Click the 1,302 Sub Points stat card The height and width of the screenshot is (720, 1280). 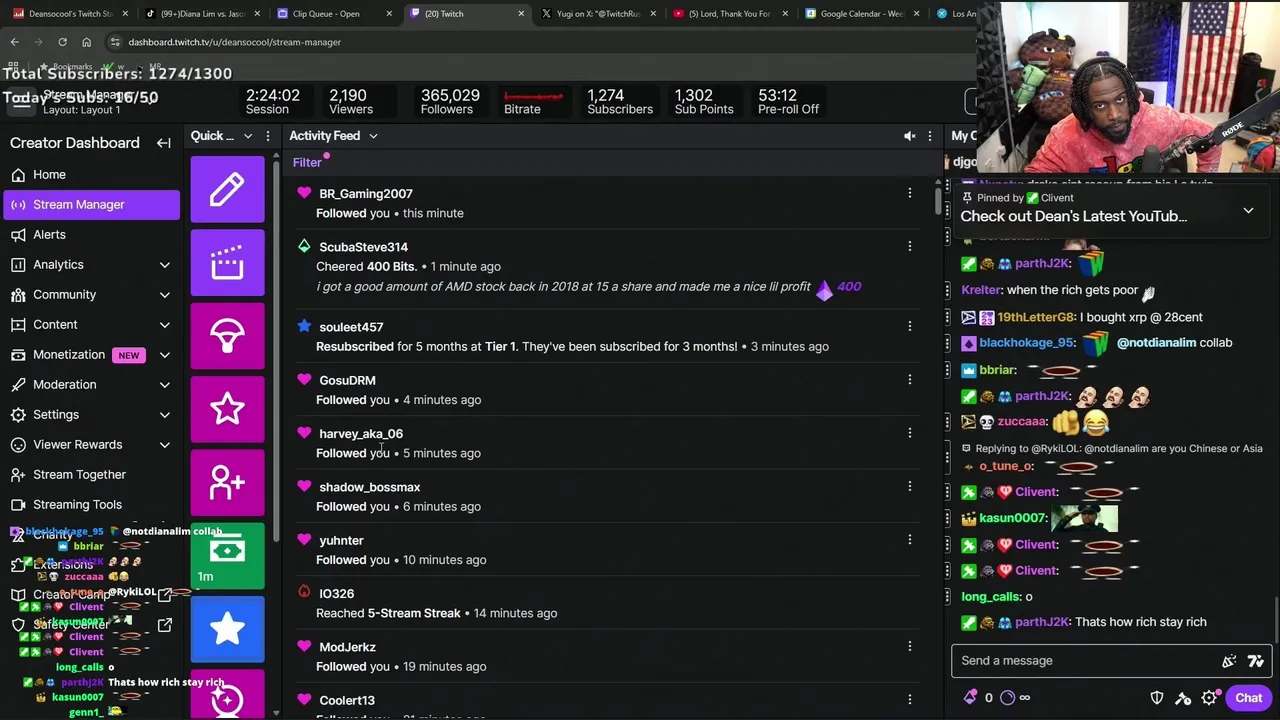click(x=704, y=102)
